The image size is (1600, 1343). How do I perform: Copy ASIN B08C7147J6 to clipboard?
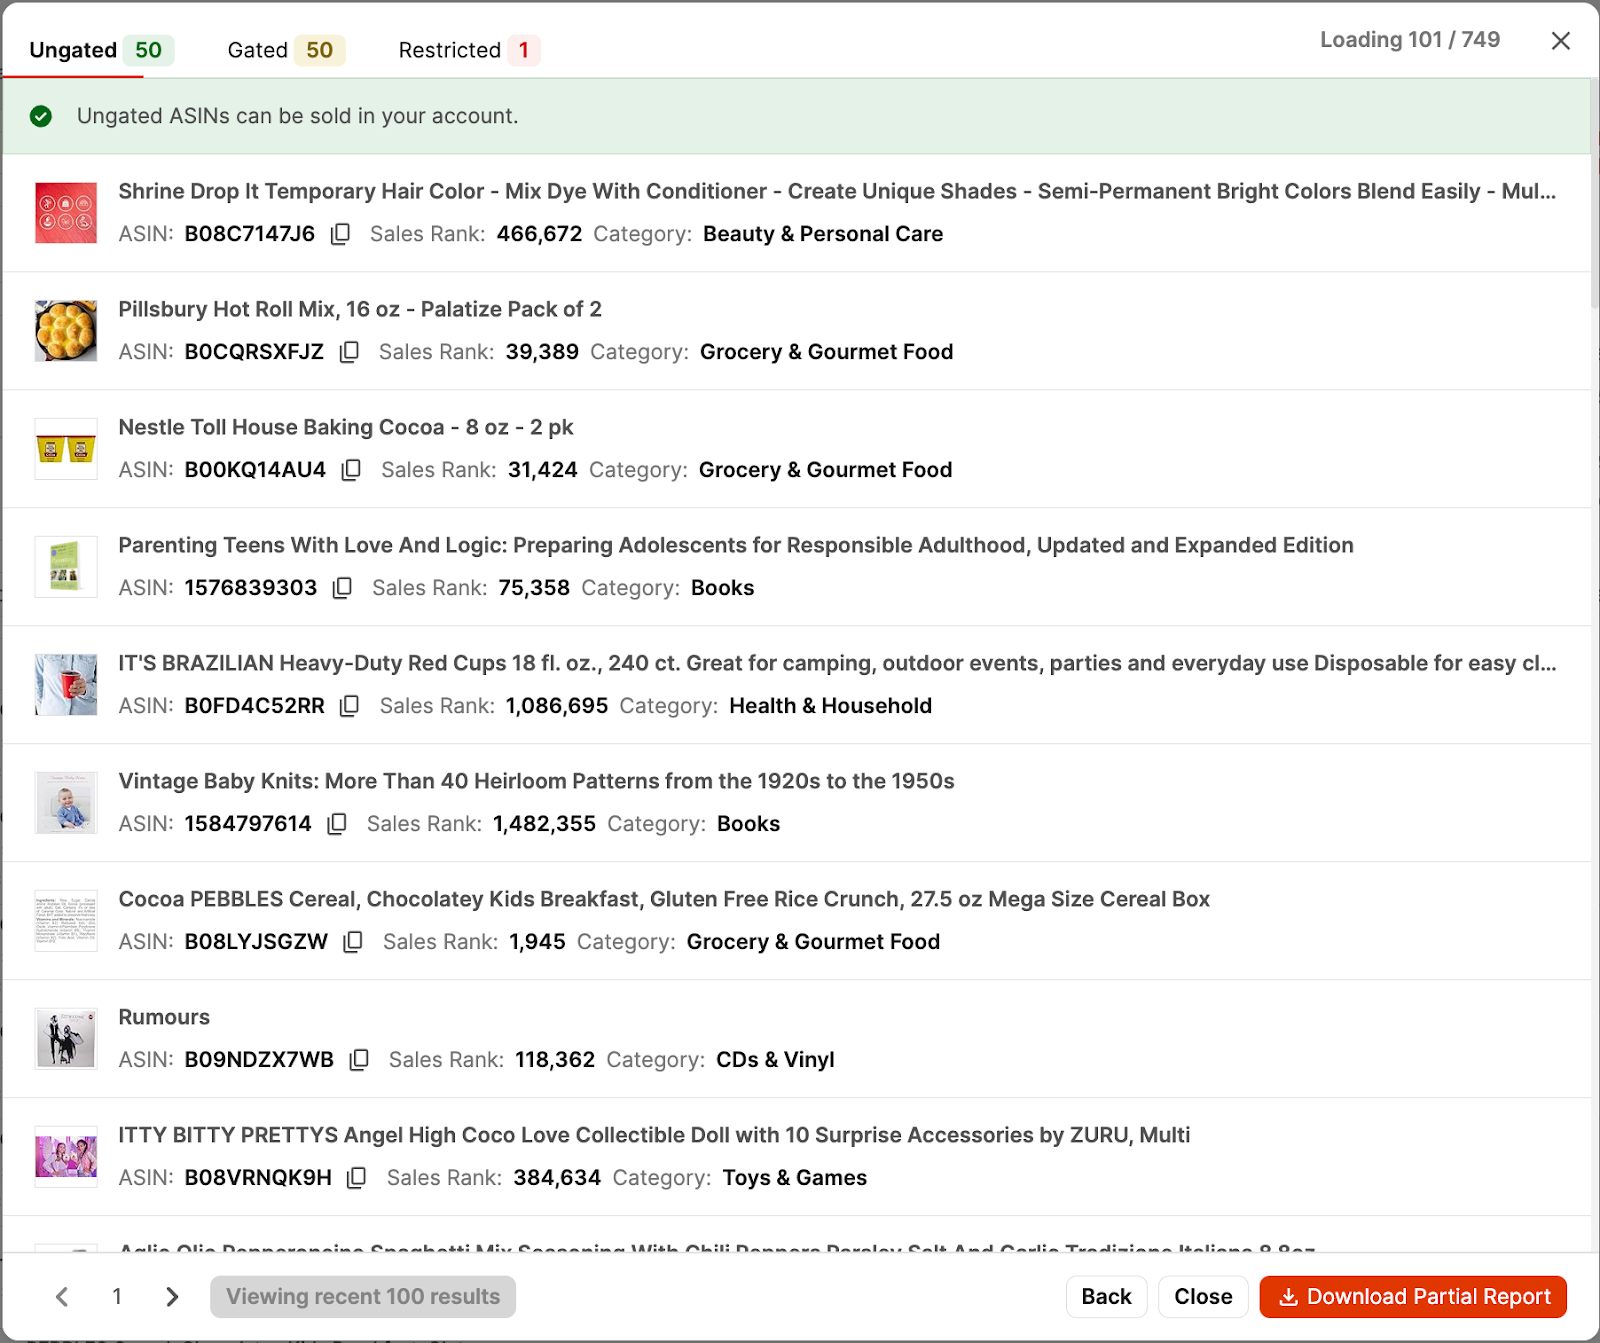tap(340, 234)
